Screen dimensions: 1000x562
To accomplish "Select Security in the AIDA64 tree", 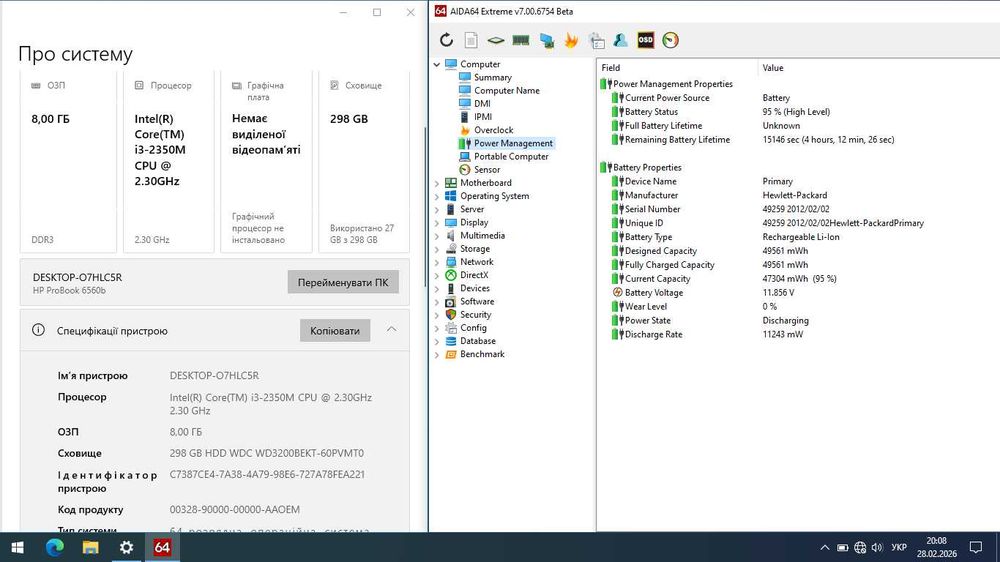I will pos(475,314).
